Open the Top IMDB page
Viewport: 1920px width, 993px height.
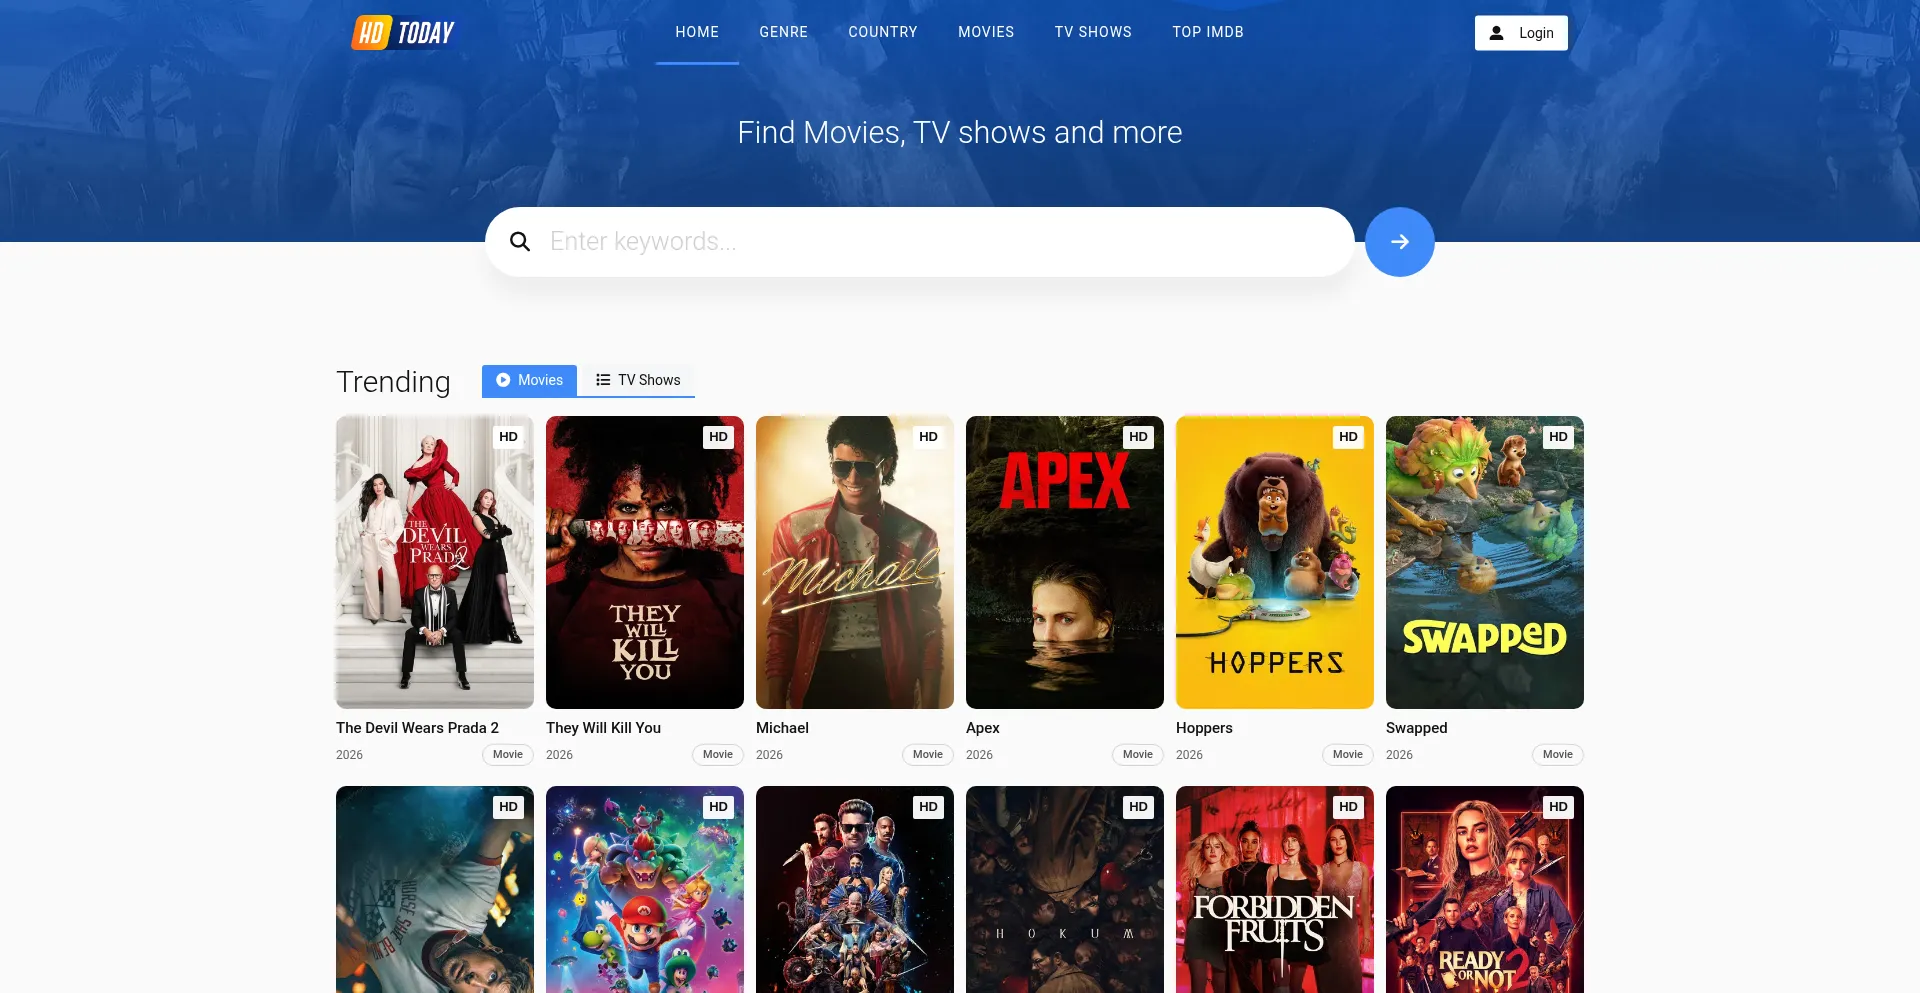point(1208,32)
